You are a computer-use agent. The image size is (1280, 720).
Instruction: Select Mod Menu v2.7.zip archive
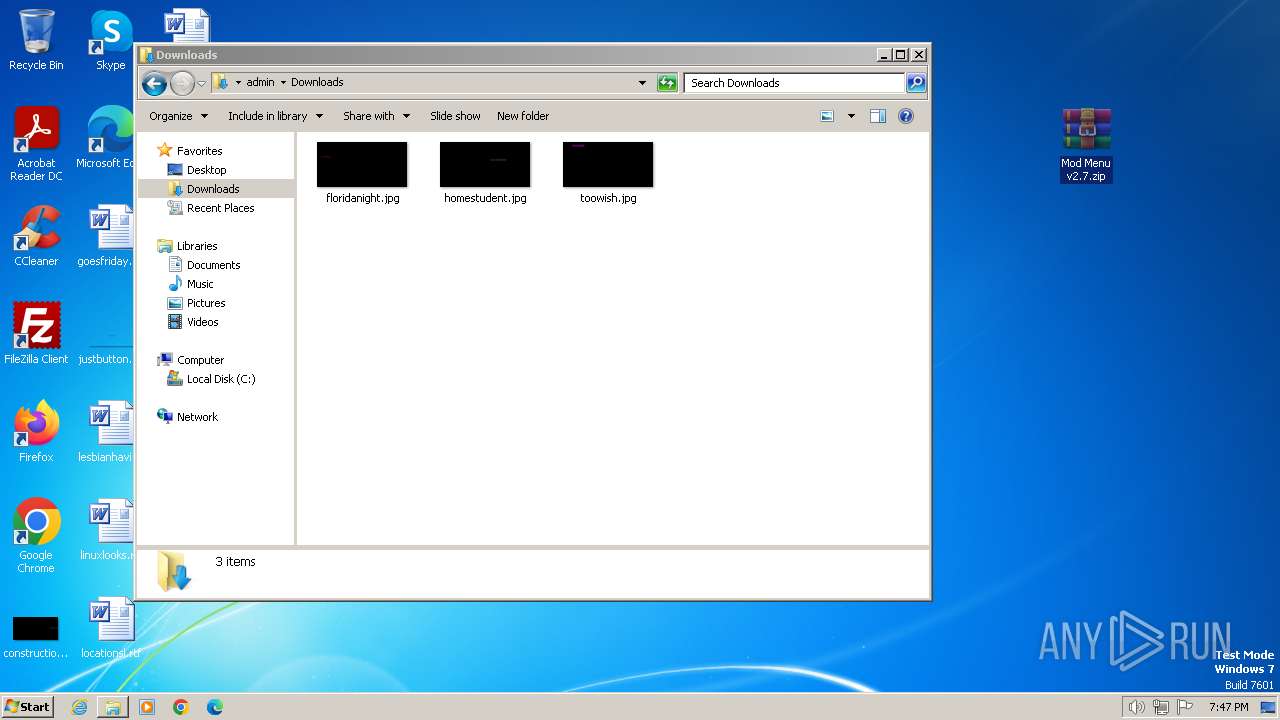pyautogui.click(x=1086, y=146)
